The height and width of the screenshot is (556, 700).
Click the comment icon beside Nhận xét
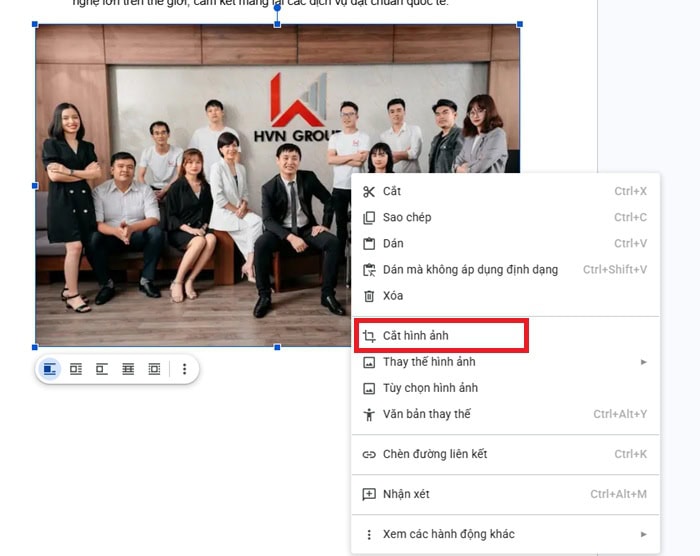coord(369,494)
